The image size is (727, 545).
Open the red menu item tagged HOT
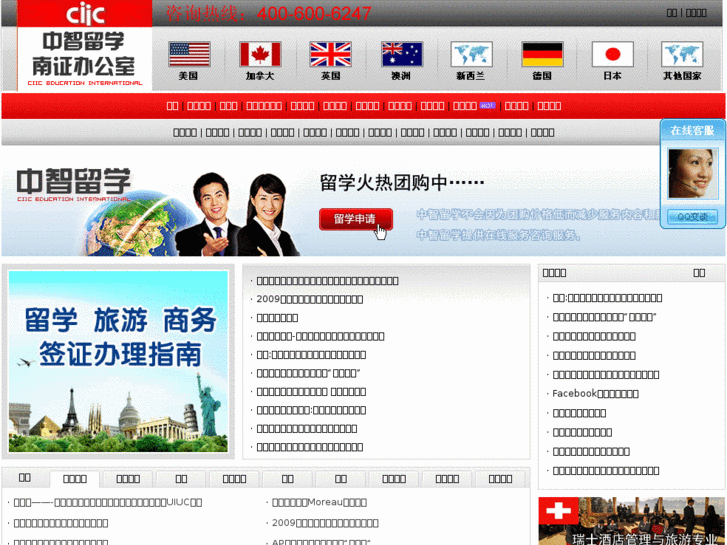(465, 106)
